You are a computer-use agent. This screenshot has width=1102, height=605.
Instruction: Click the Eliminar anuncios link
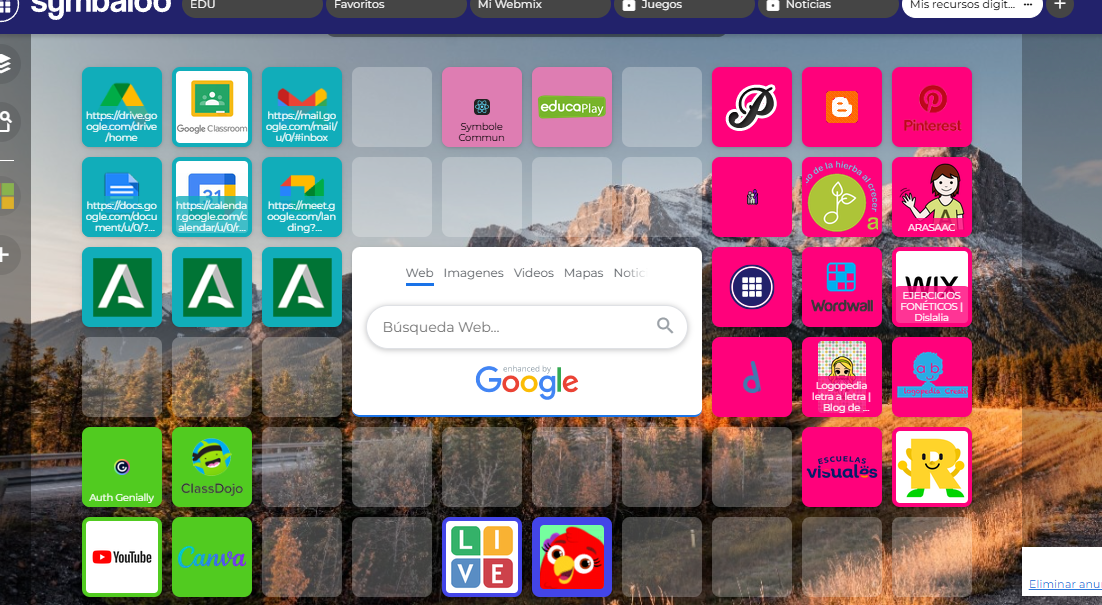(1065, 584)
